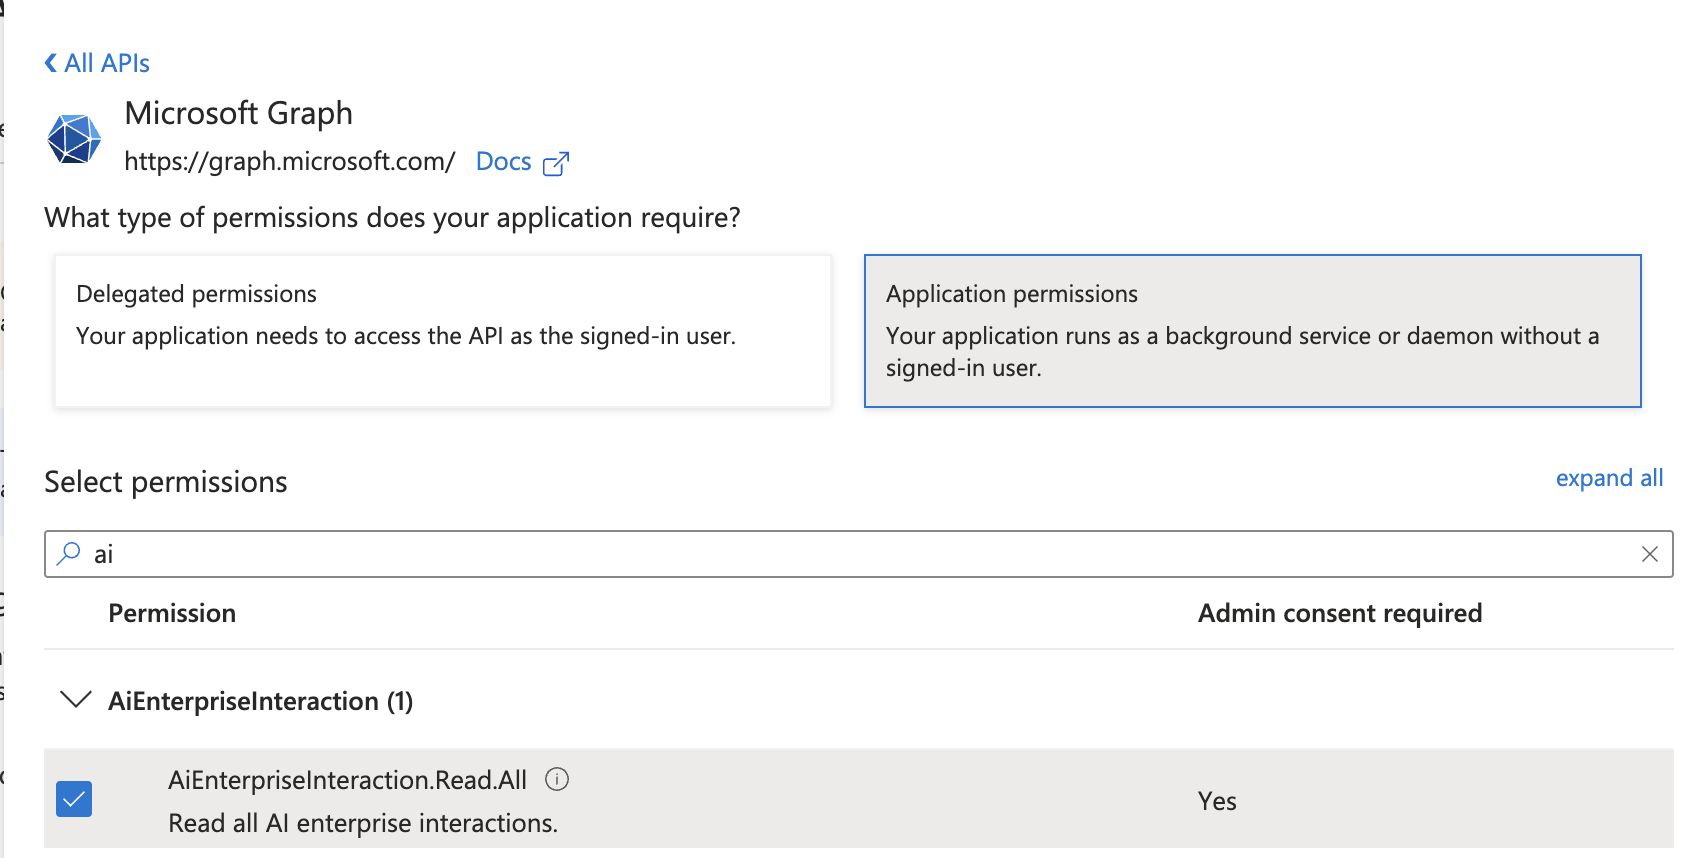Uncheck the AiEnterpriseInteraction.Read.All checkbox
The image size is (1702, 858).
(x=74, y=799)
